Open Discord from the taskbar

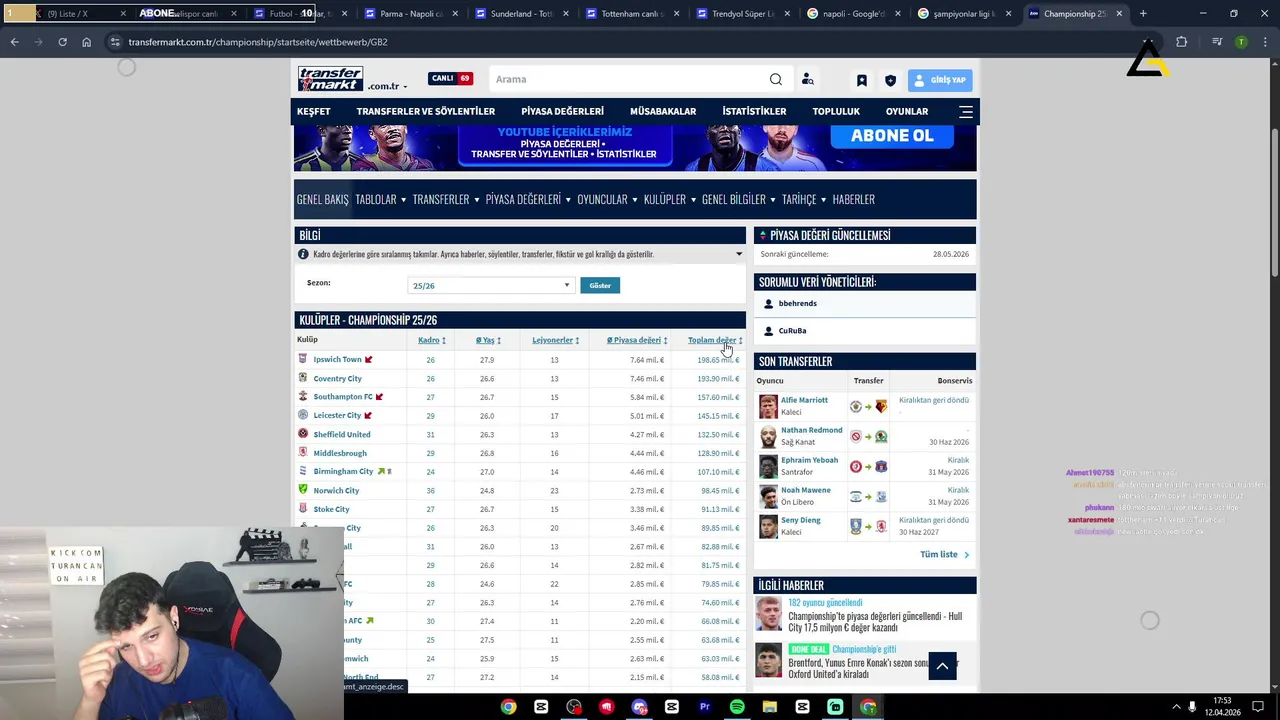point(639,707)
